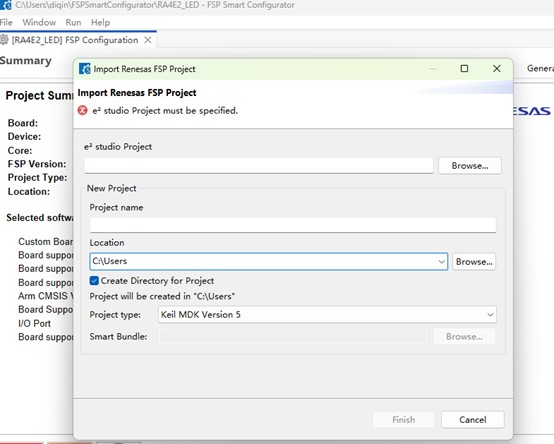
Task: Browse for the new project Location
Action: click(474, 262)
